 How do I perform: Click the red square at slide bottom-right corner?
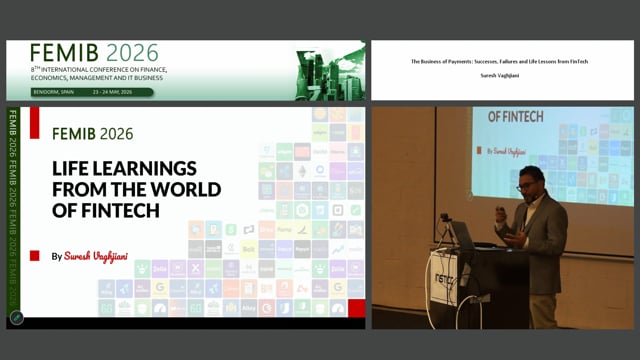(x=356, y=308)
